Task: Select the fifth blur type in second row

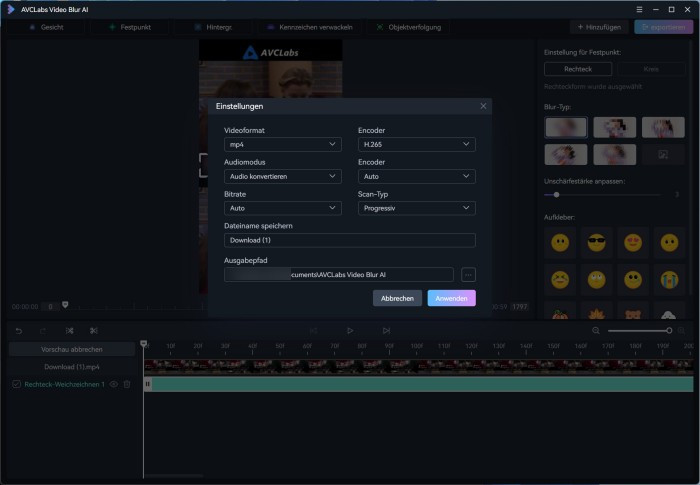Action: (x=614, y=155)
